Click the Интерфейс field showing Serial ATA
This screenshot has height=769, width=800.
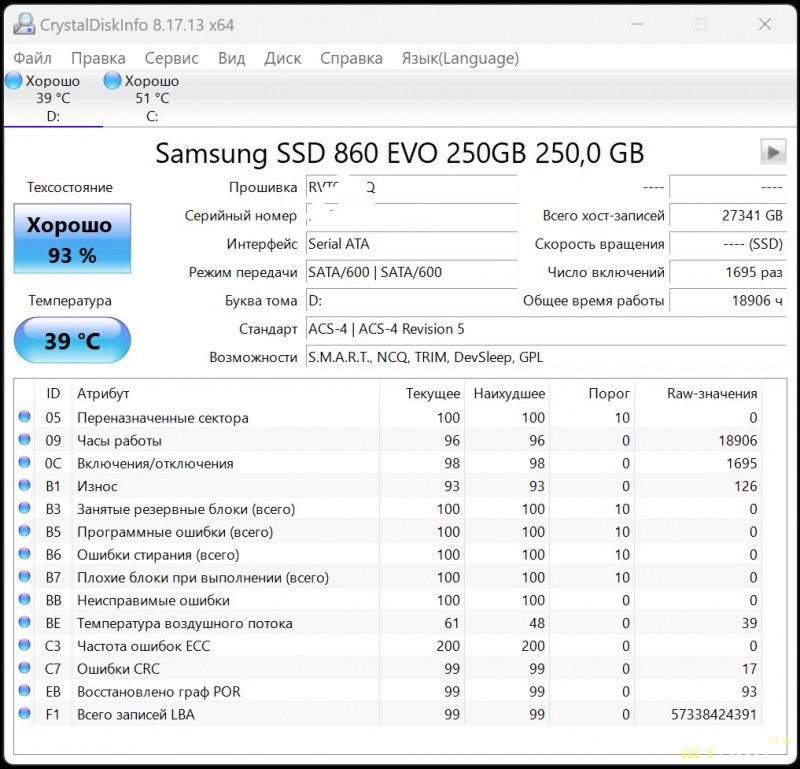click(412, 244)
